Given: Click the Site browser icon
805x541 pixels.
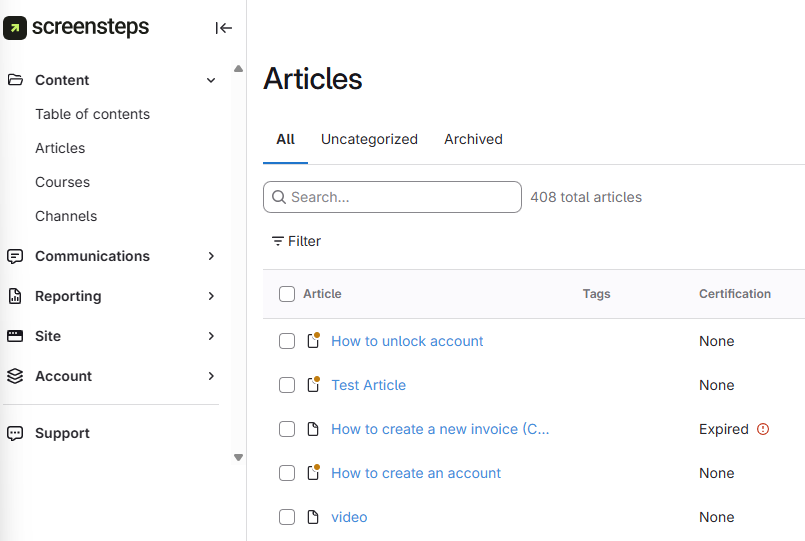Looking at the screenshot, I should pos(15,336).
